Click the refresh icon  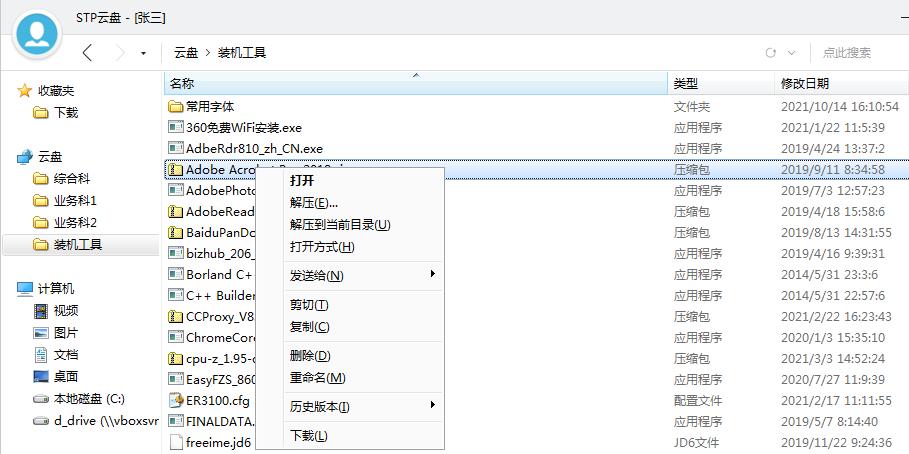[770, 53]
